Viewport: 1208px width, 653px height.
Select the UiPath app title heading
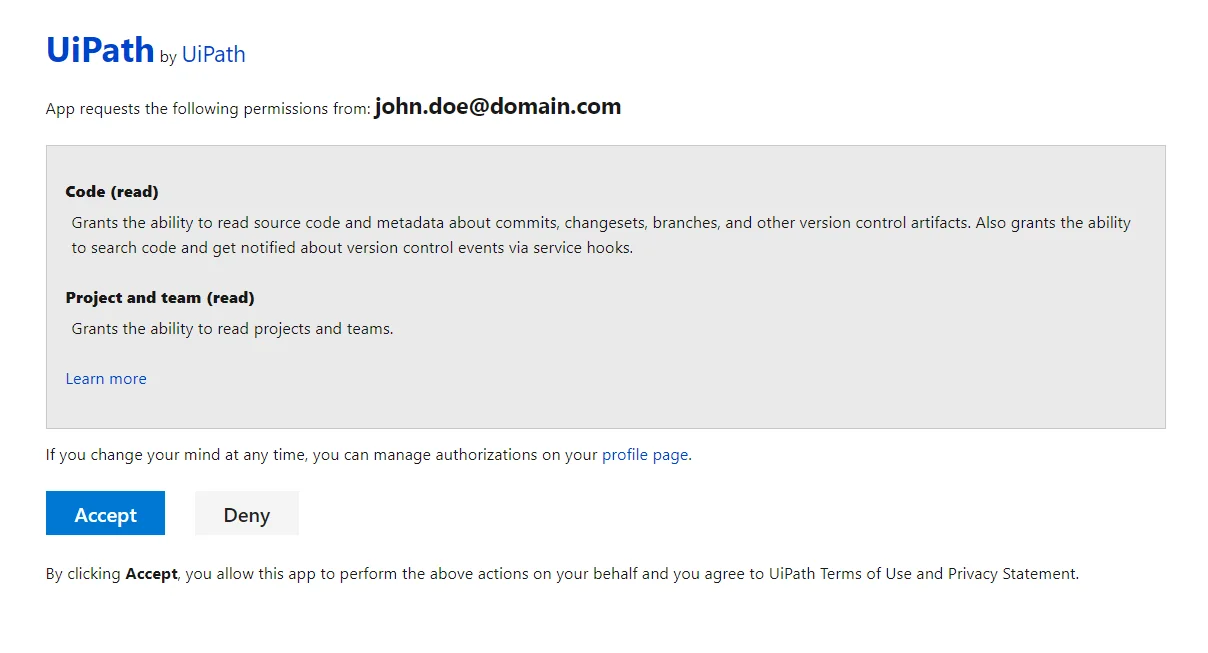click(x=99, y=50)
